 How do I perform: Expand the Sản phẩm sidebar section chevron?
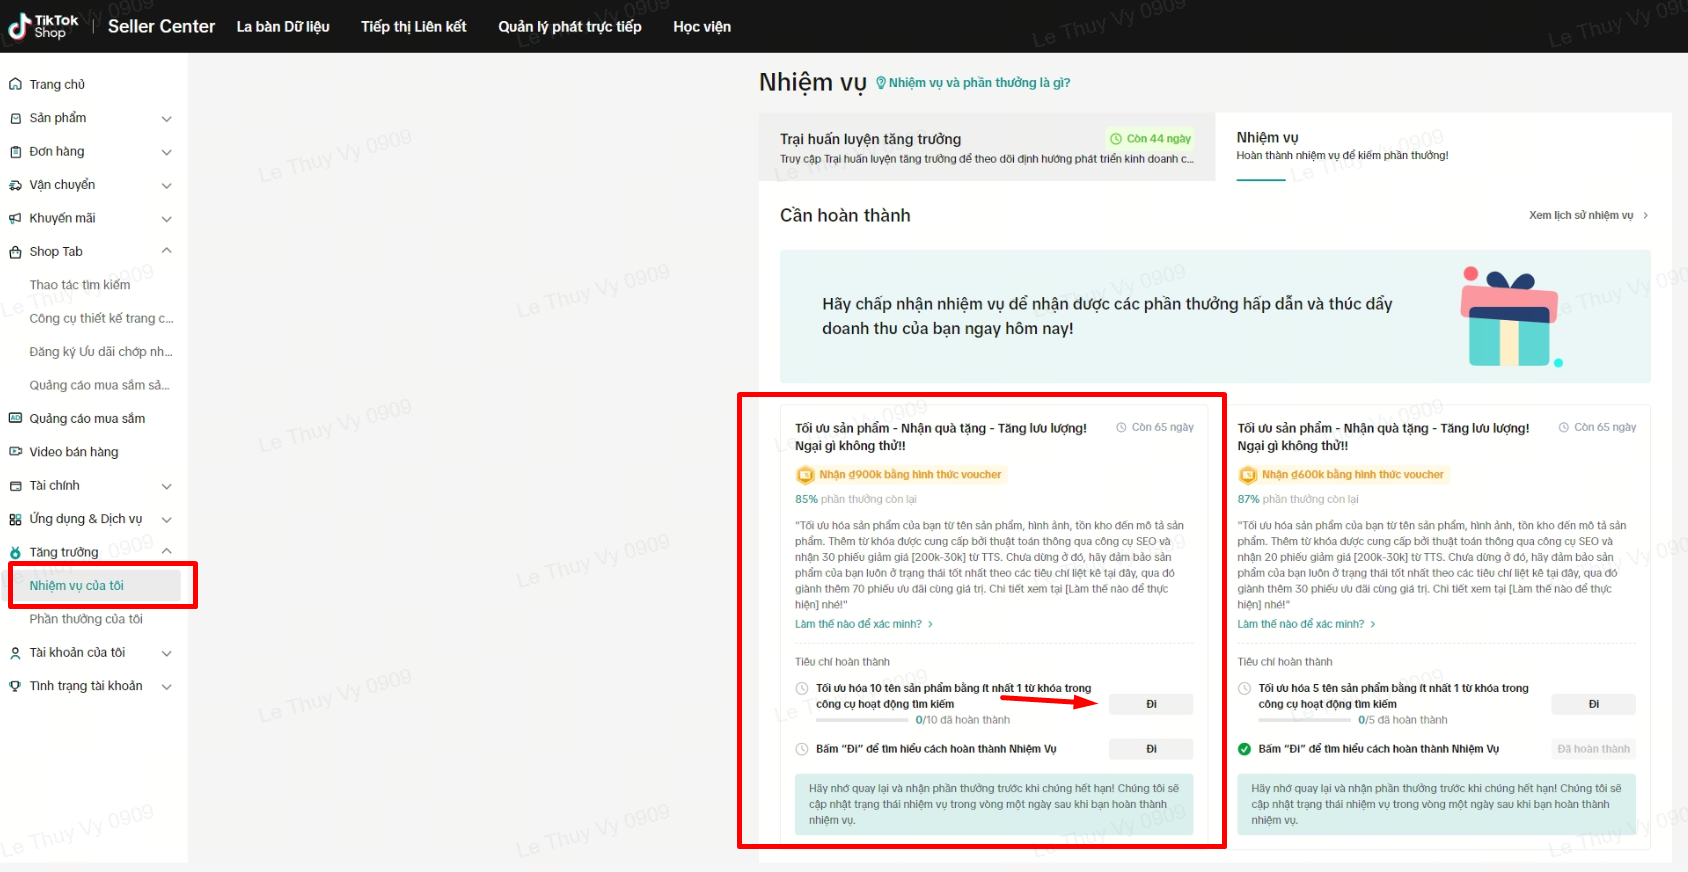(167, 119)
